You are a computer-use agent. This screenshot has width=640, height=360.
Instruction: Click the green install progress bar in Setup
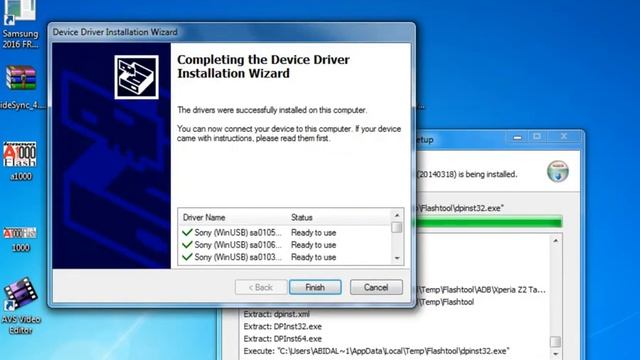pos(489,222)
